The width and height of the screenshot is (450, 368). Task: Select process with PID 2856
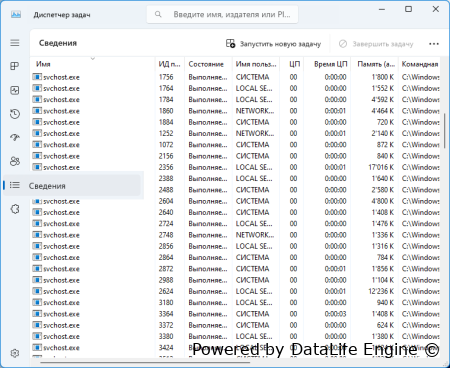235,246
